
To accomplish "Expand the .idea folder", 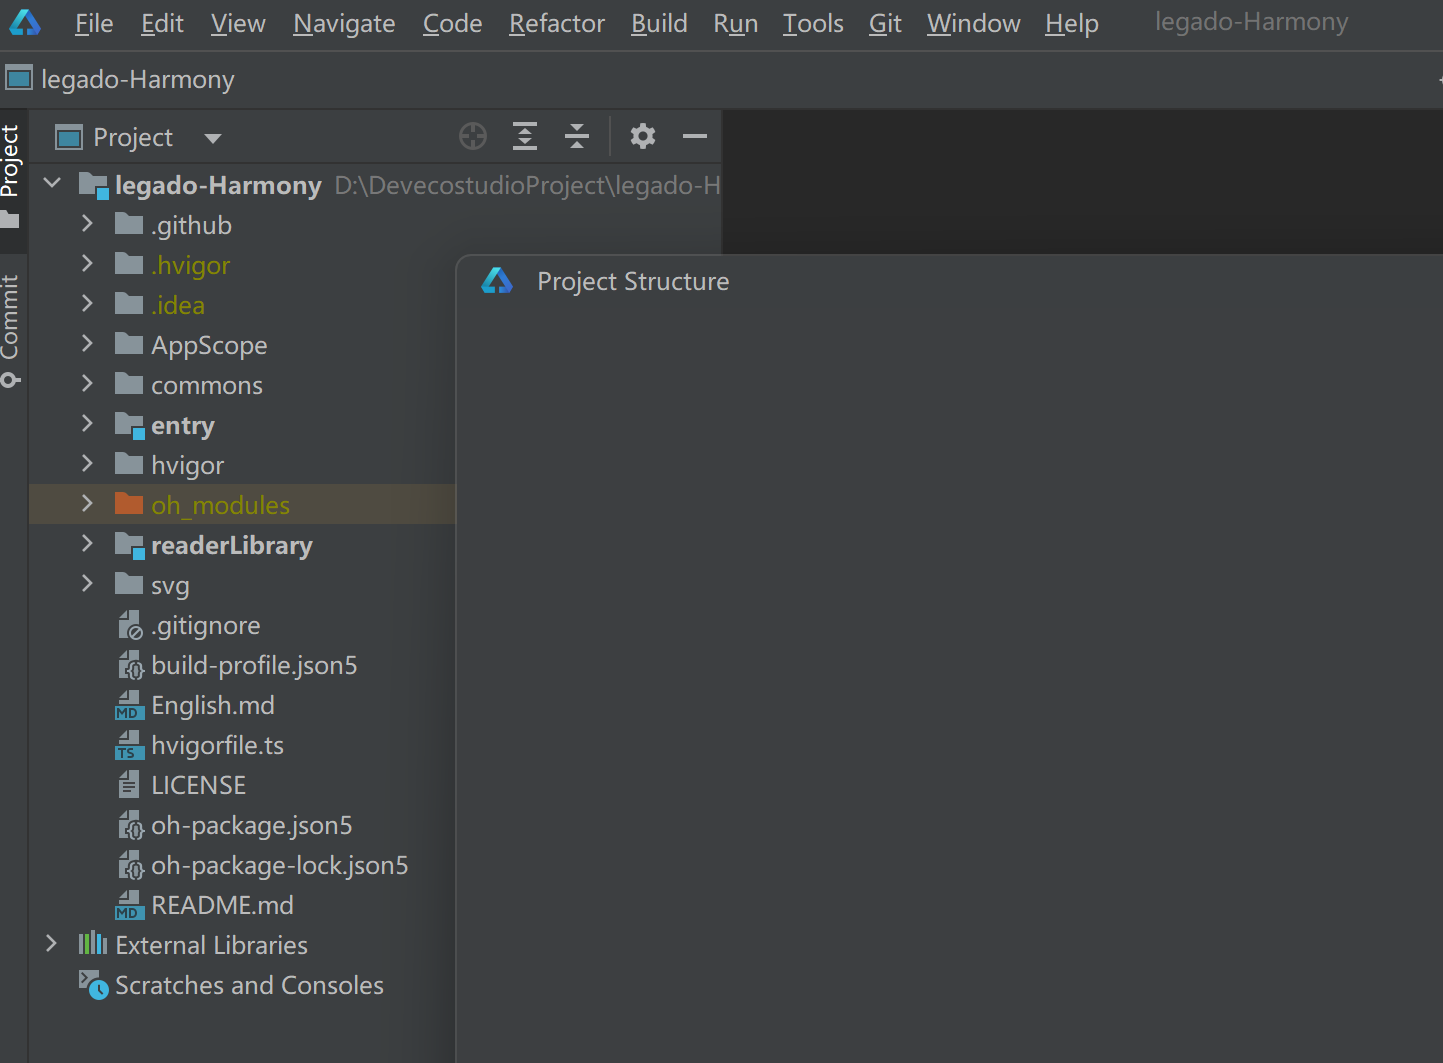I will pyautogui.click(x=87, y=304).
